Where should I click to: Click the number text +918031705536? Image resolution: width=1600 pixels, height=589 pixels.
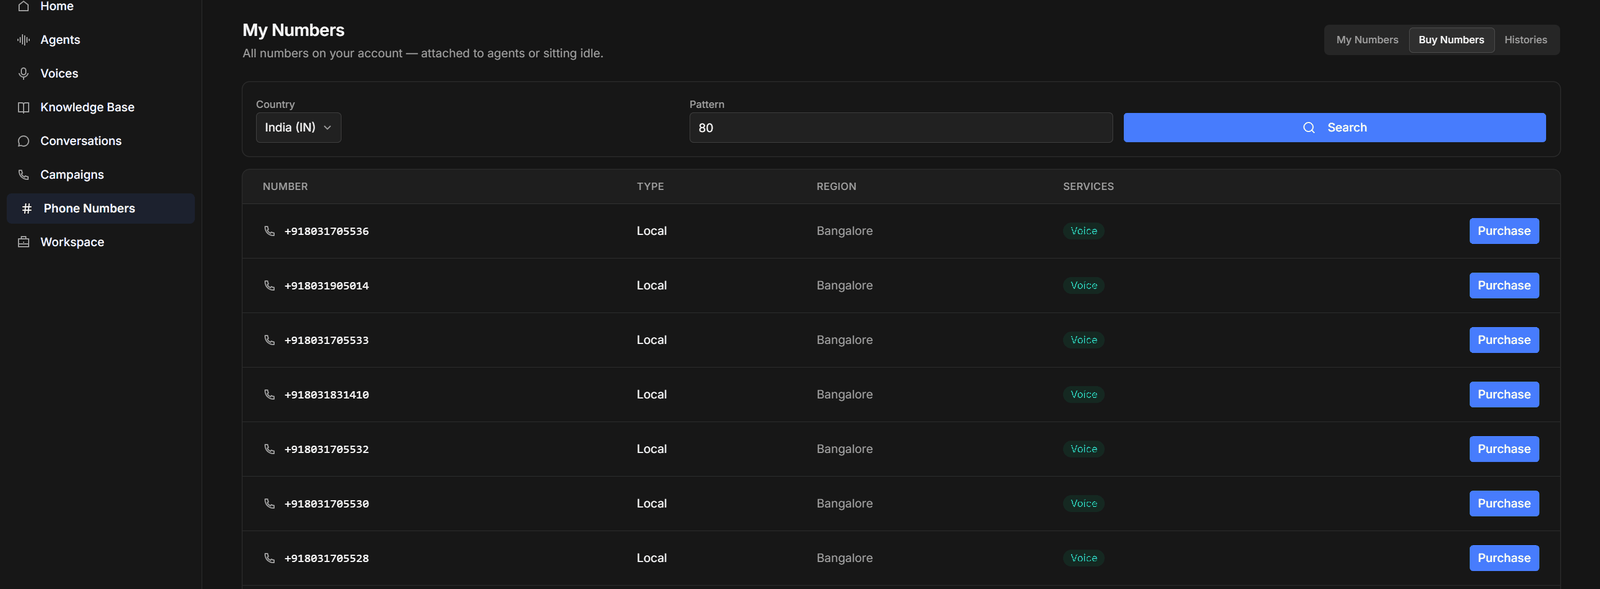pos(327,231)
